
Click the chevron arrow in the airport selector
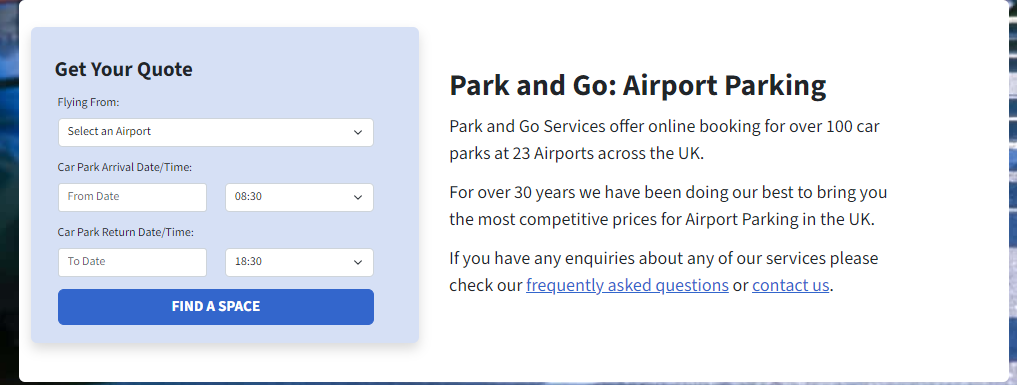[357, 132]
